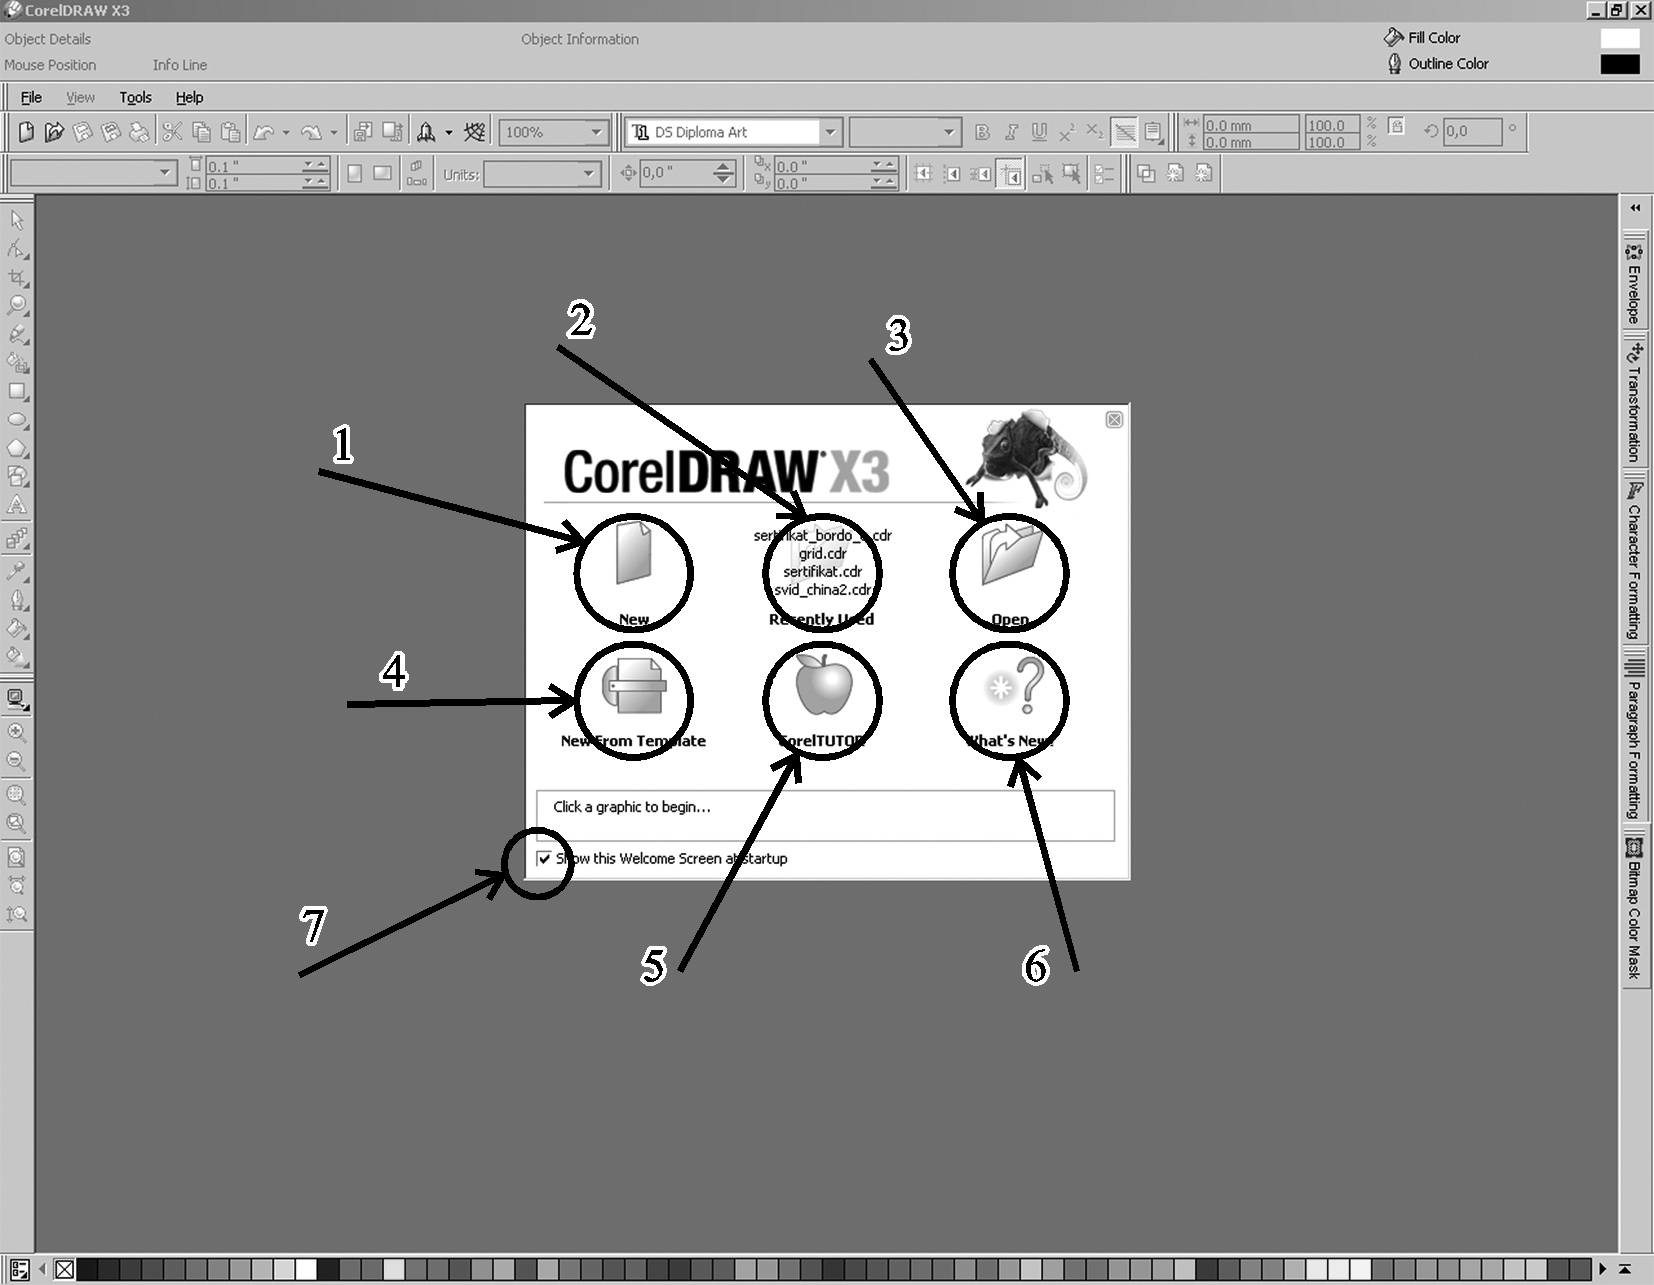Select the Shape tool in the toolbox

(17, 248)
